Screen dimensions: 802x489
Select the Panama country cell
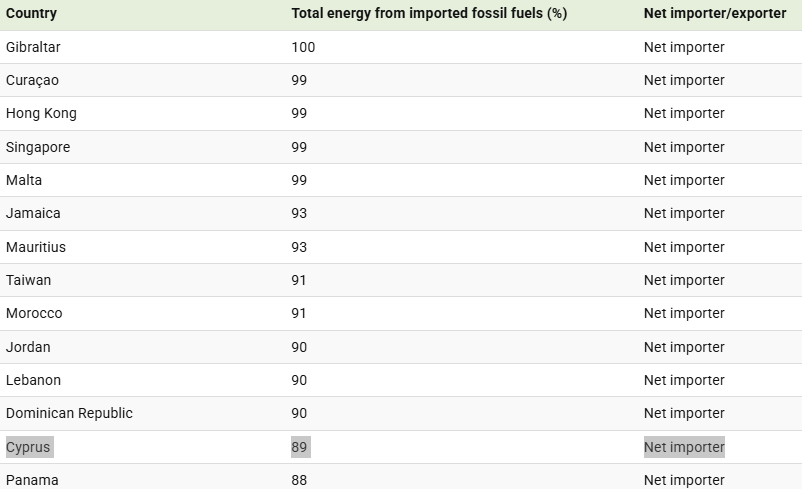point(32,480)
